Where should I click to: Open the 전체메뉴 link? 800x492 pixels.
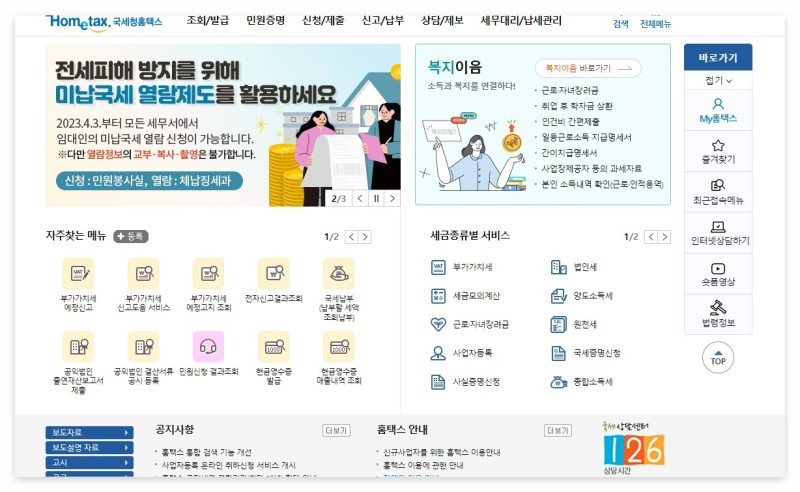[x=656, y=23]
